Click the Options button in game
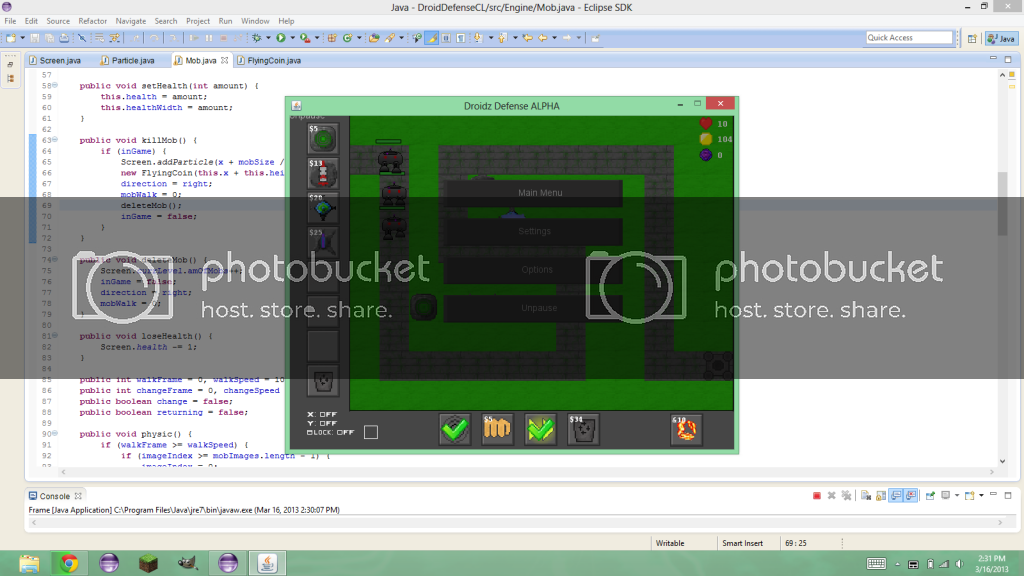This screenshot has height=576, width=1024. click(533, 270)
